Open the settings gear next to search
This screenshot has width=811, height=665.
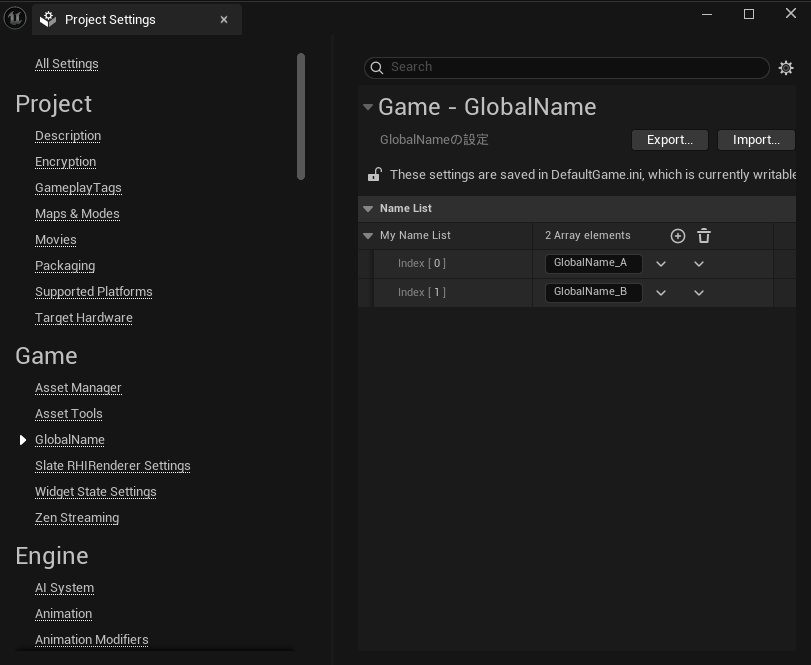pos(786,68)
